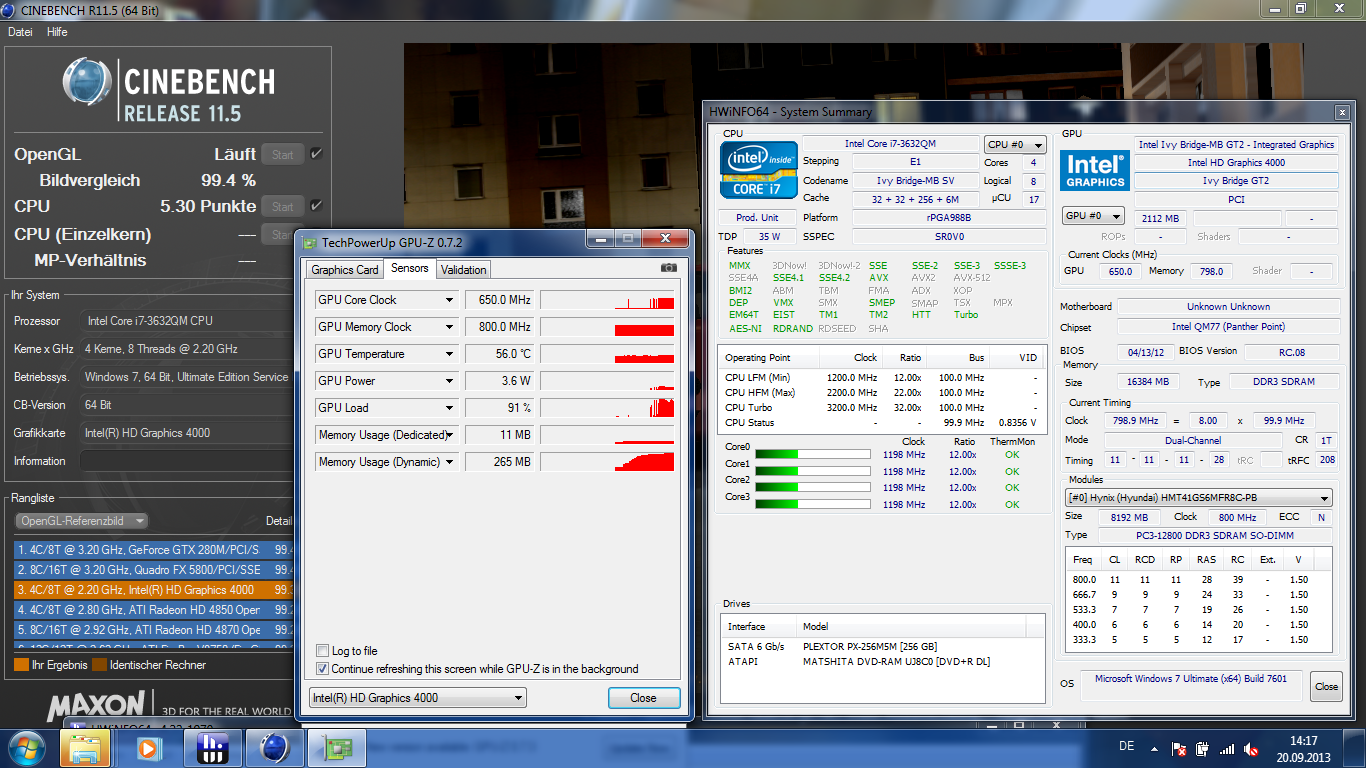Enable the Log to file checkbox
1366x768 pixels.
click(322, 651)
